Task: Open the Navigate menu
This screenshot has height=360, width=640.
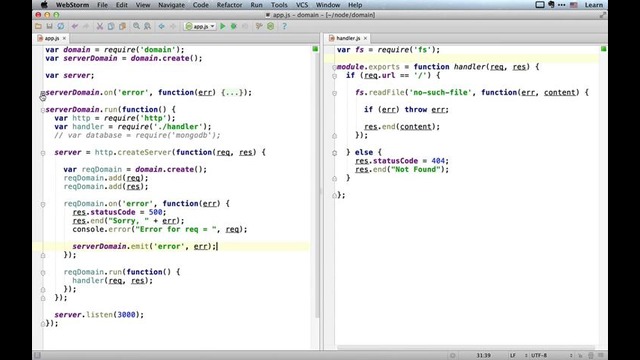Action: coord(171,5)
